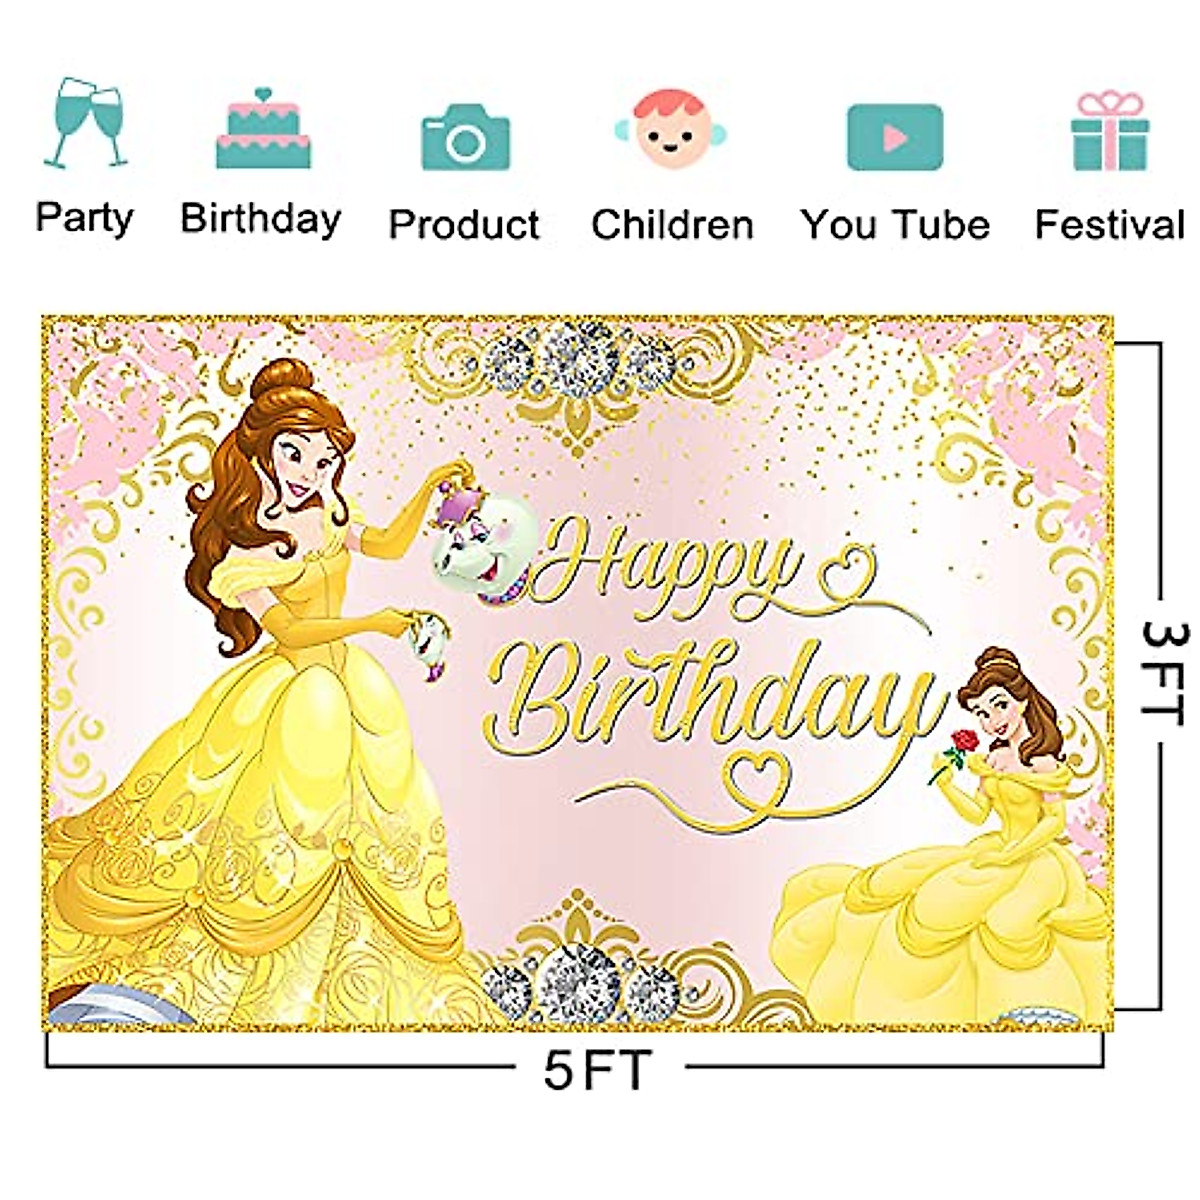Click the 3FT height dimension label
Screen dimensions: 1200x1200
coord(1165,670)
